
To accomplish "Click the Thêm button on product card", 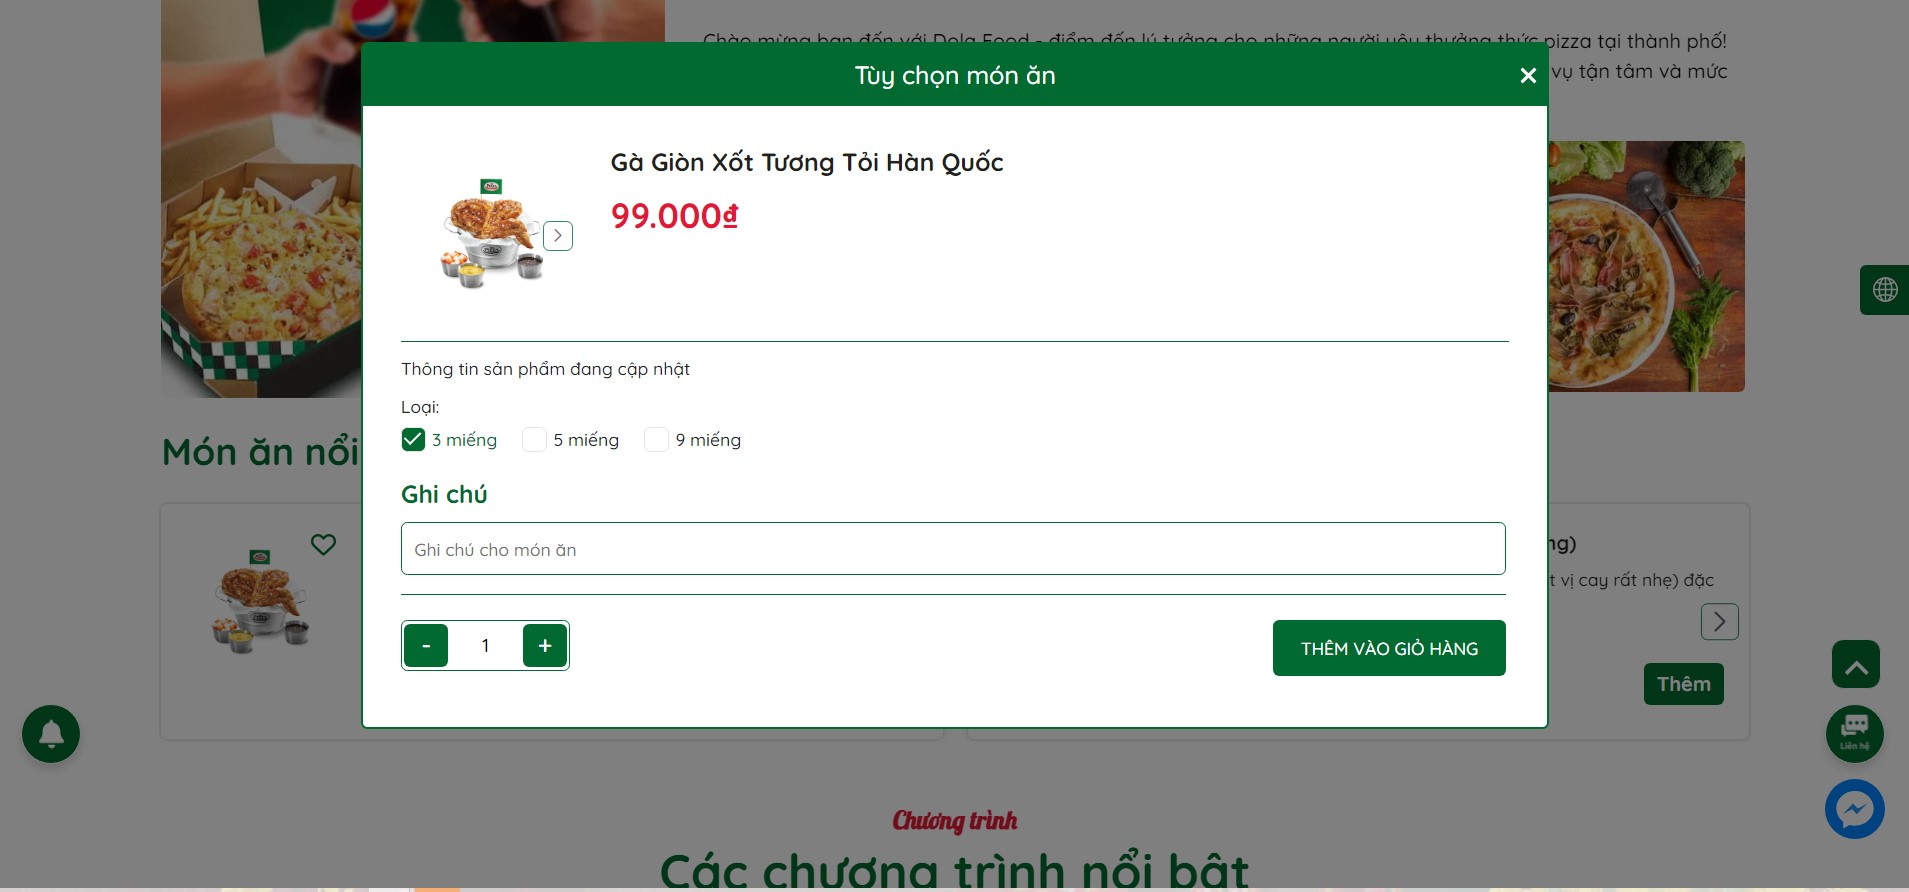I will tap(1683, 684).
